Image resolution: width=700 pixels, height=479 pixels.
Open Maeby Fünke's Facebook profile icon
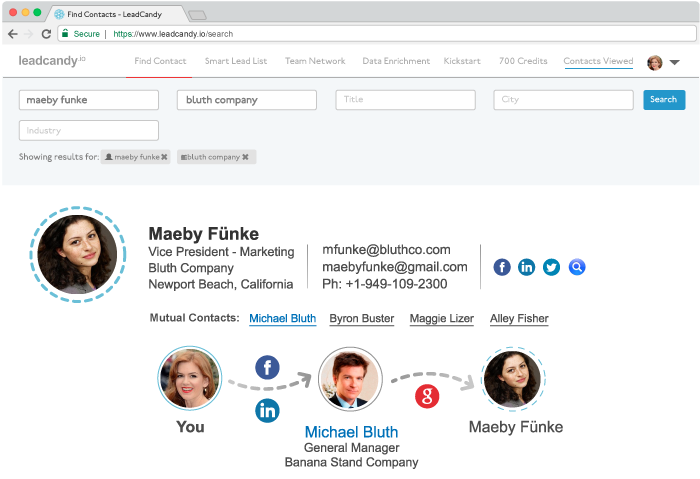pos(502,267)
